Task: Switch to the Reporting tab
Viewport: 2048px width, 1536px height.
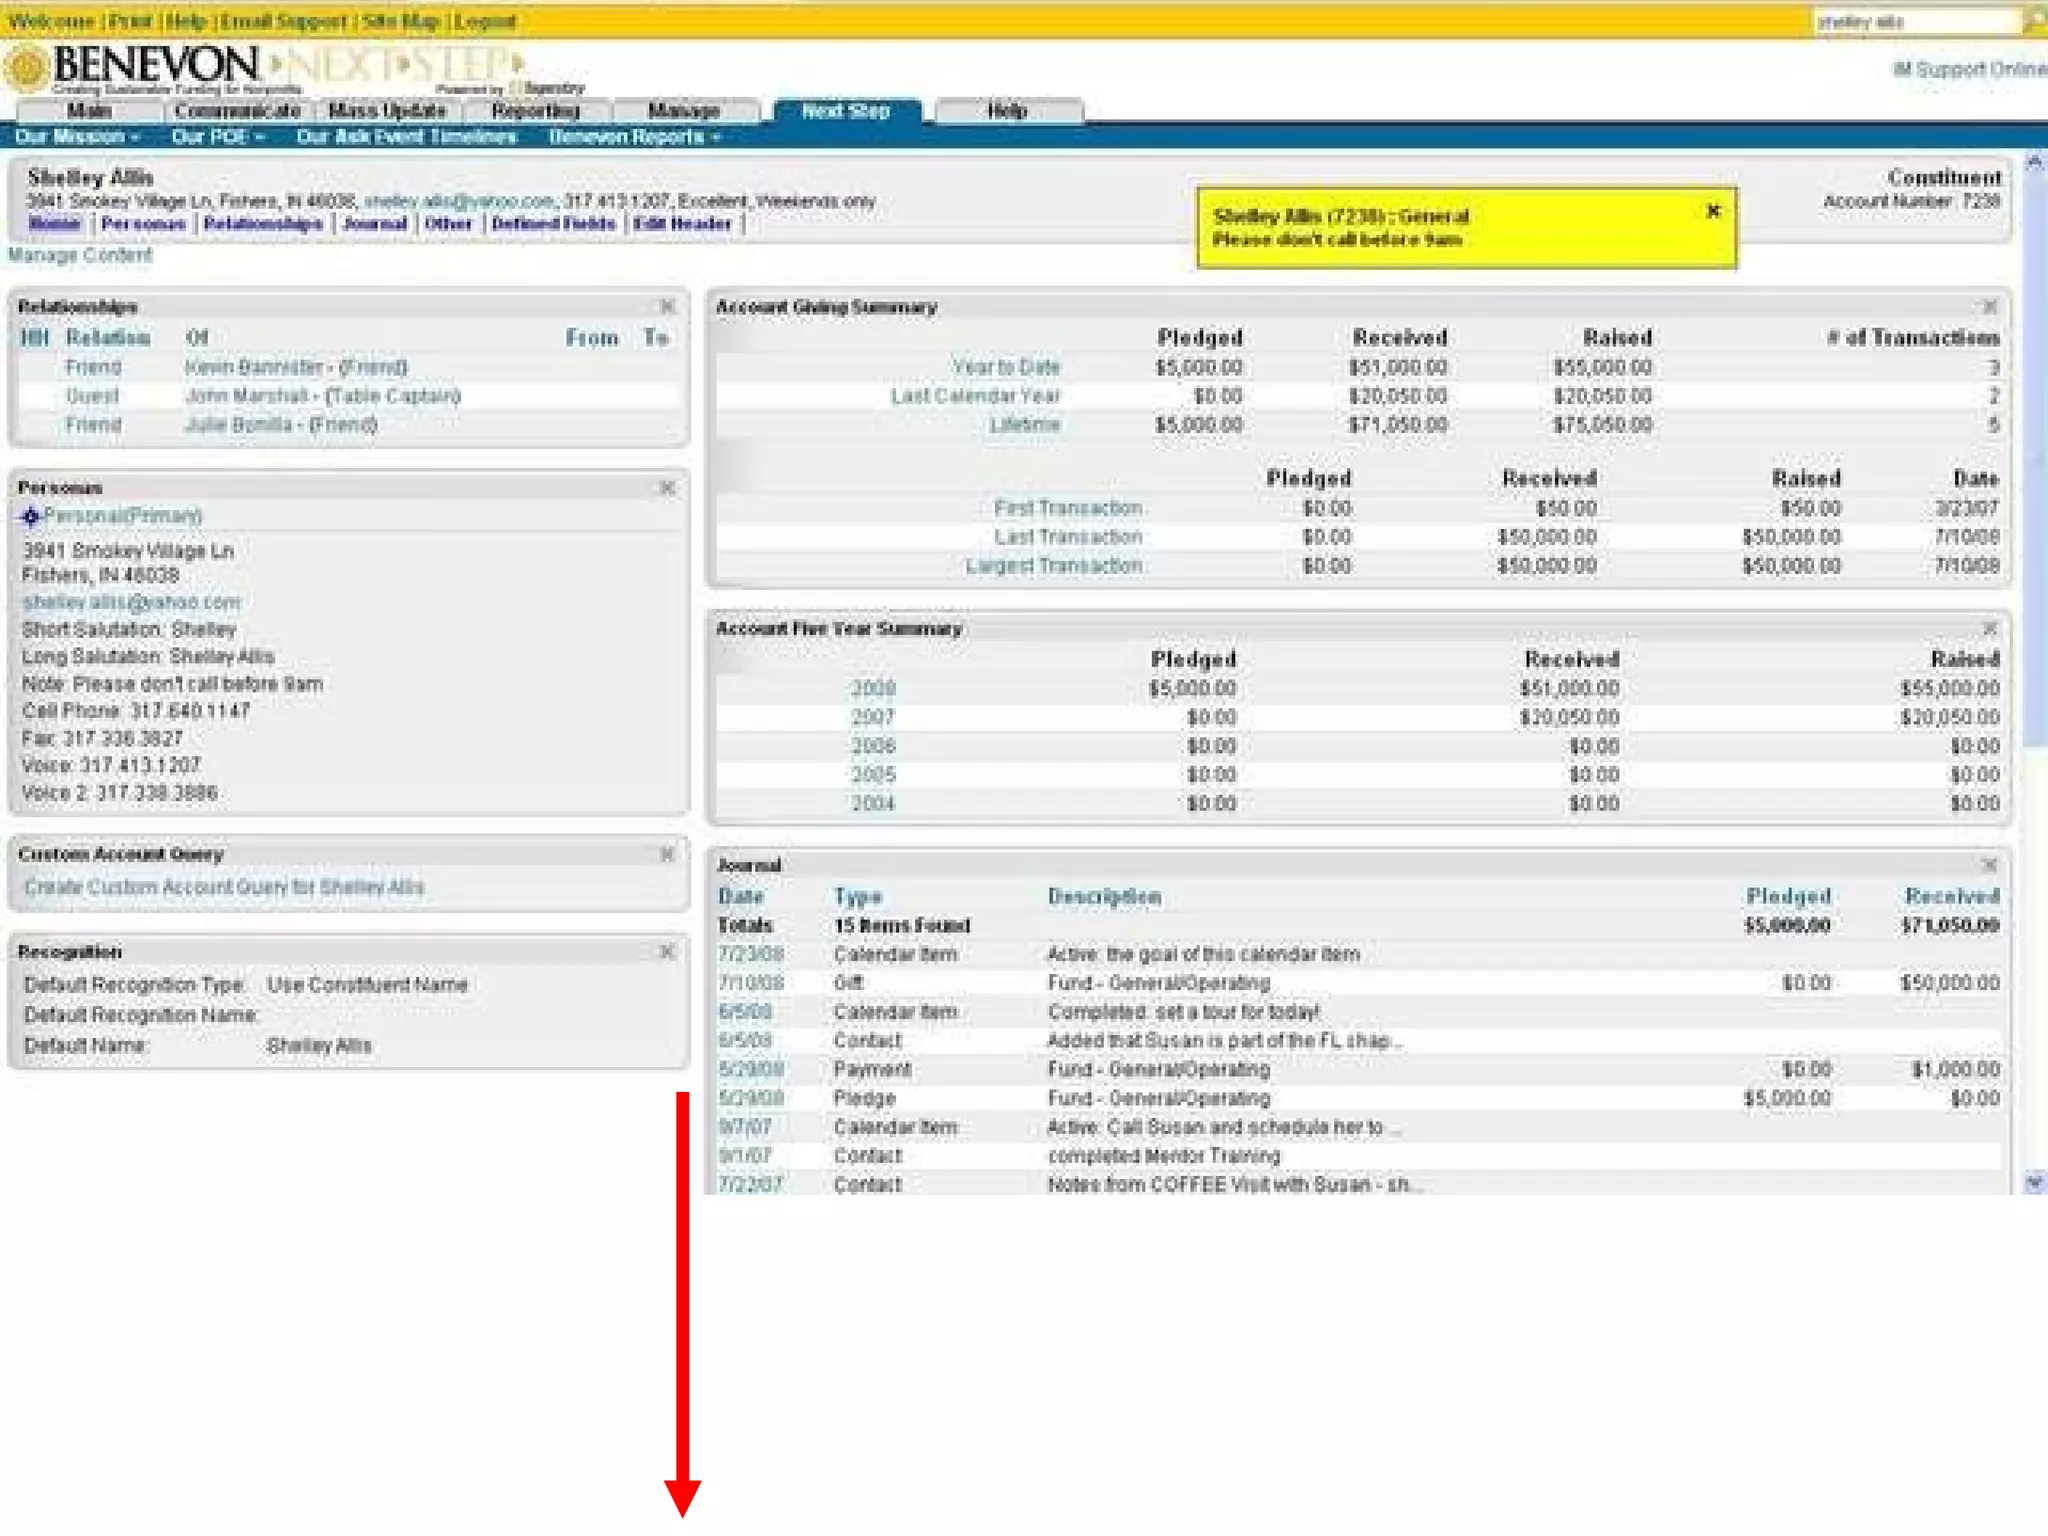Action: 535,111
